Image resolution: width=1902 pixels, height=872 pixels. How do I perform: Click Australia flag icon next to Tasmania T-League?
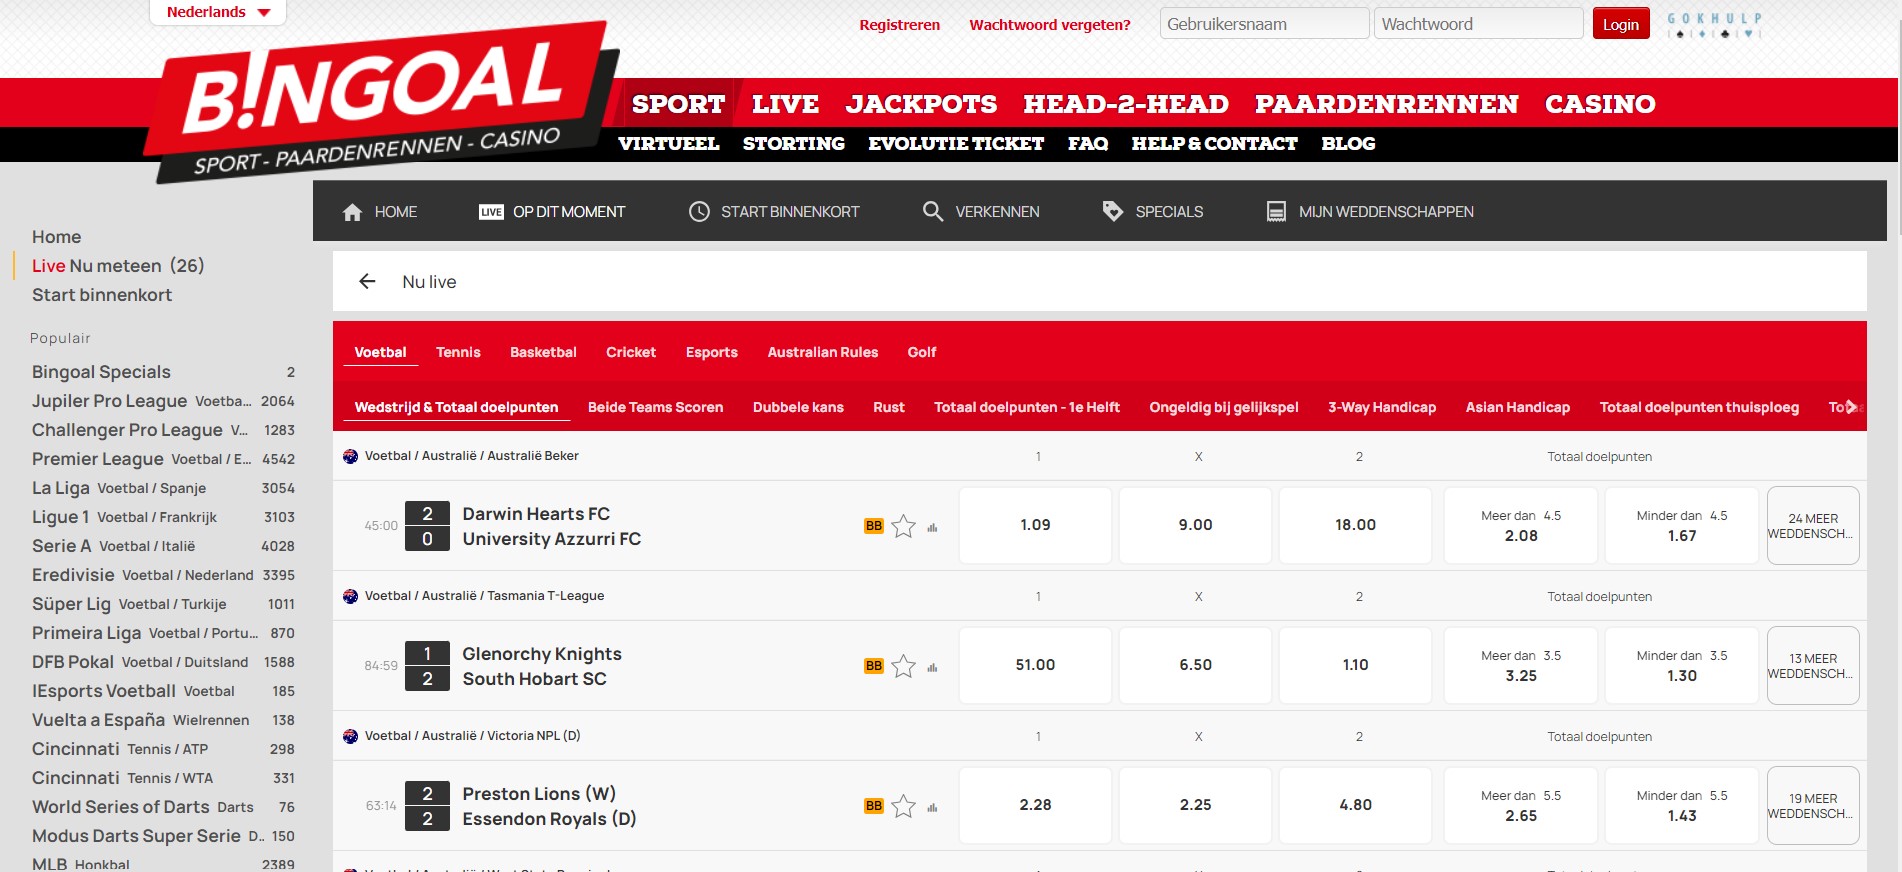tap(350, 596)
